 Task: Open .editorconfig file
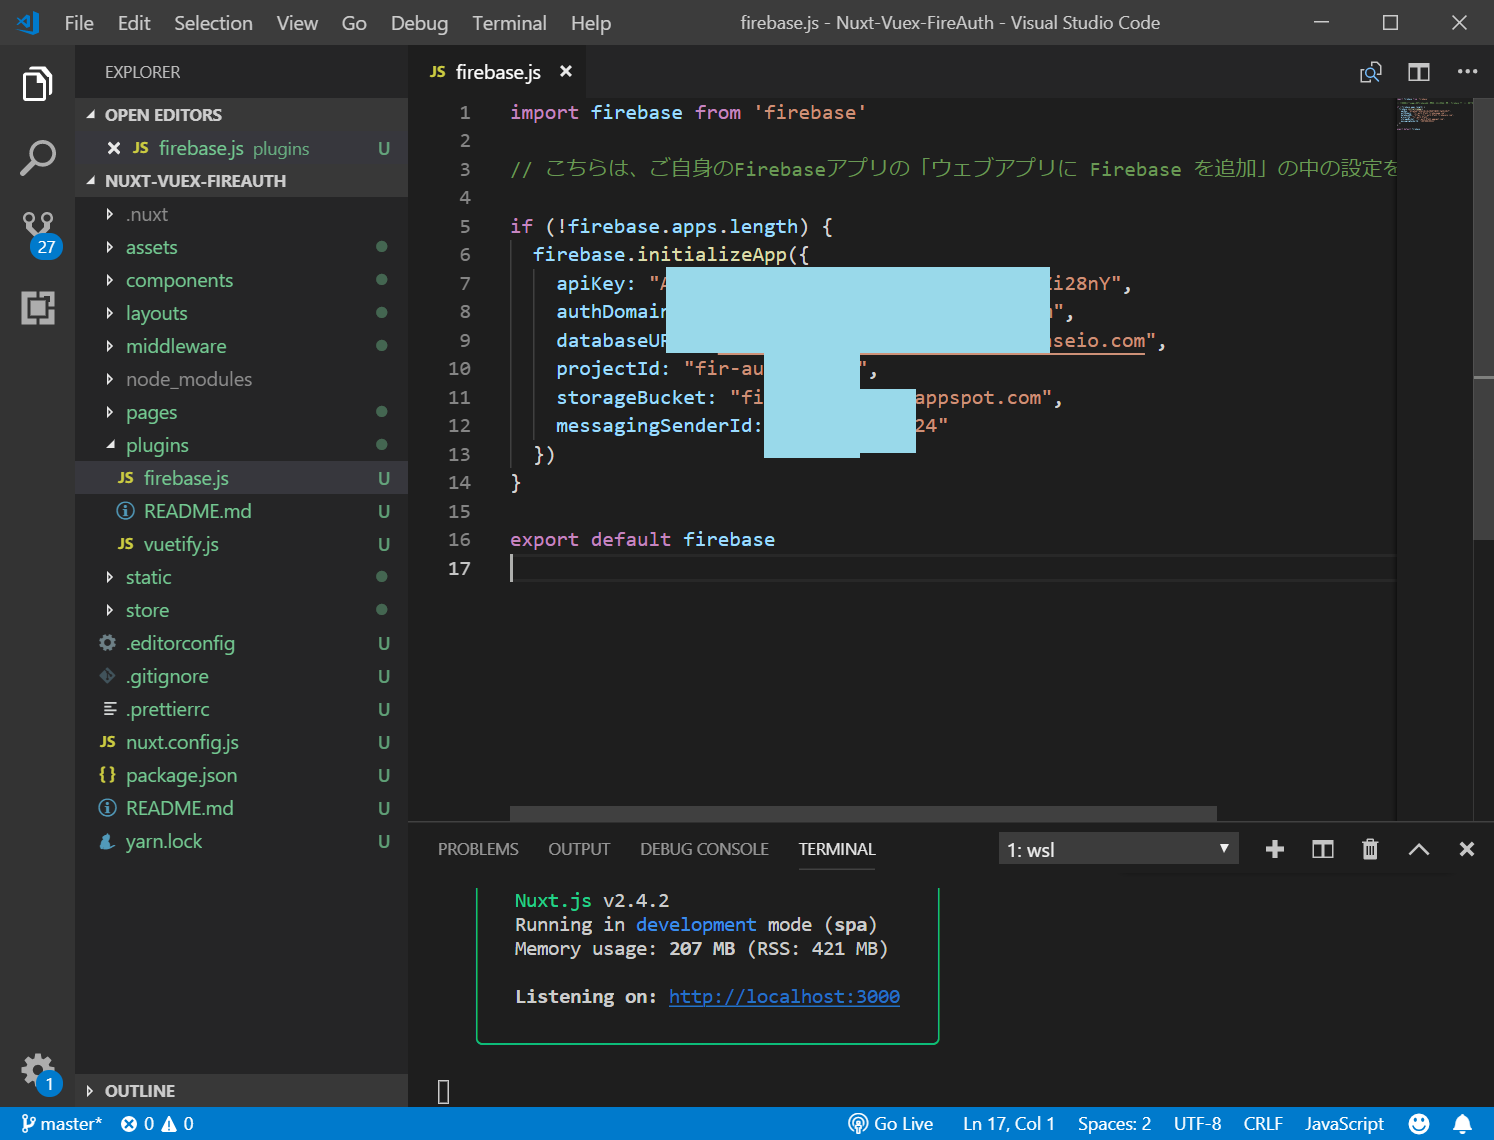(x=241, y=643)
